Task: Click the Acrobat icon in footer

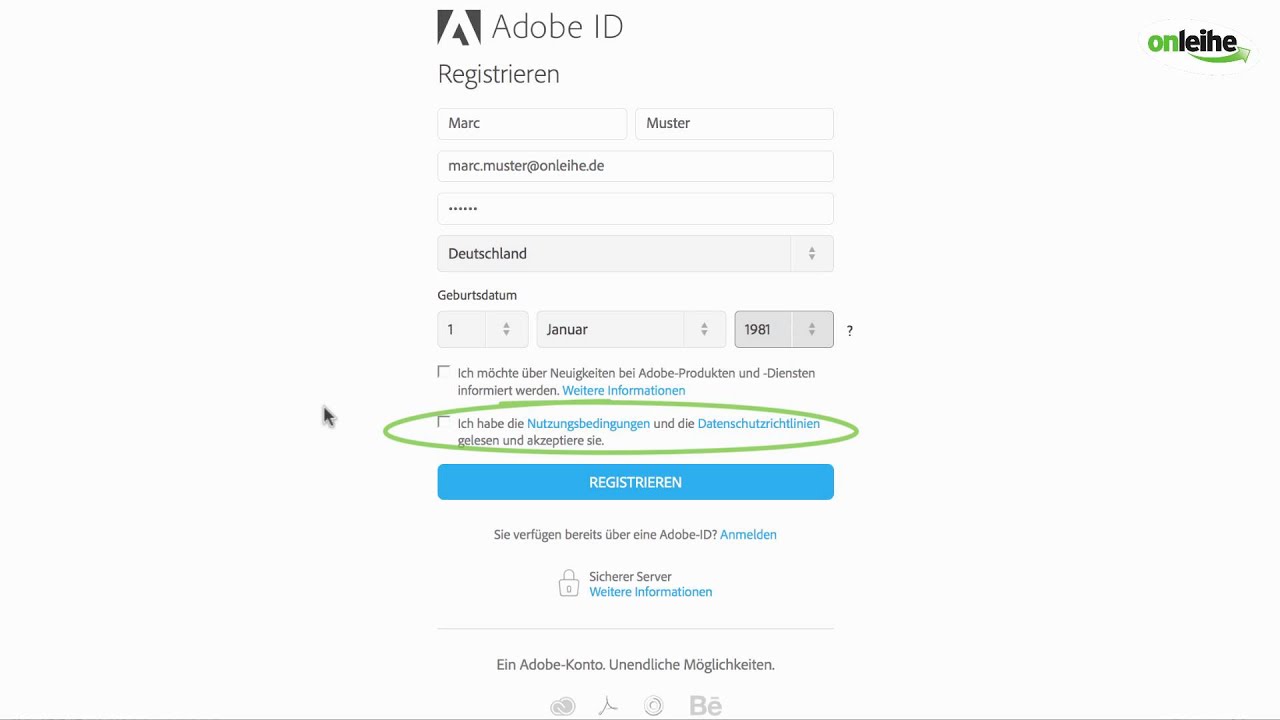Action: pos(608,706)
